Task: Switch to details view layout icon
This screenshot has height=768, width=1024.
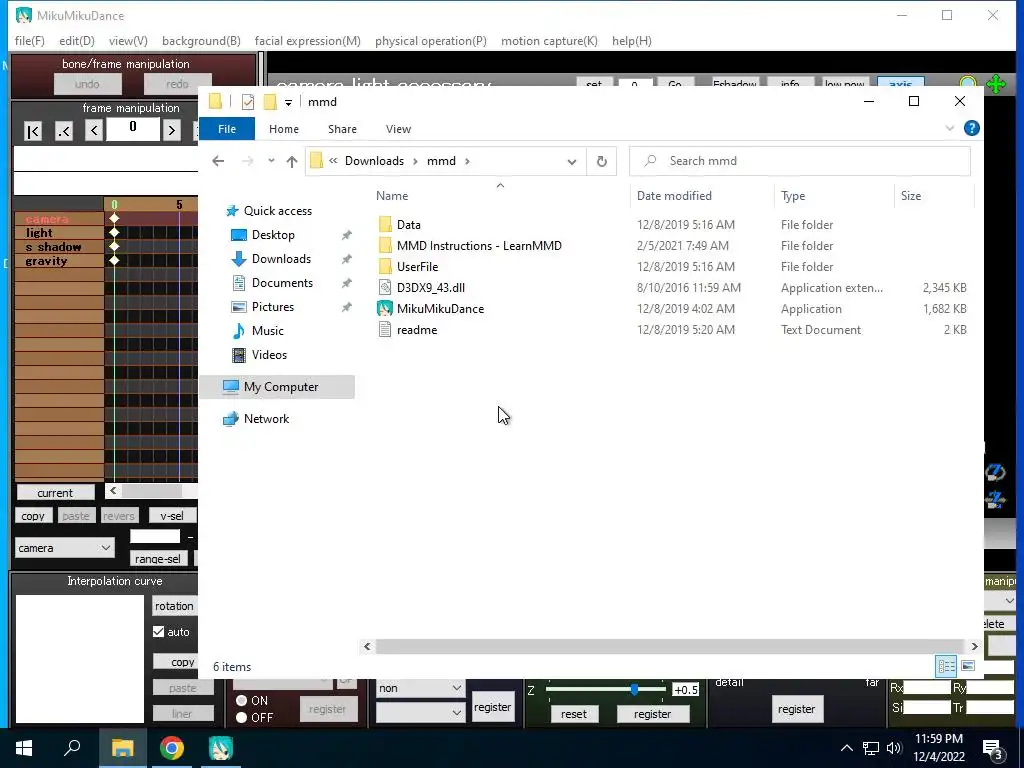Action: tap(946, 666)
